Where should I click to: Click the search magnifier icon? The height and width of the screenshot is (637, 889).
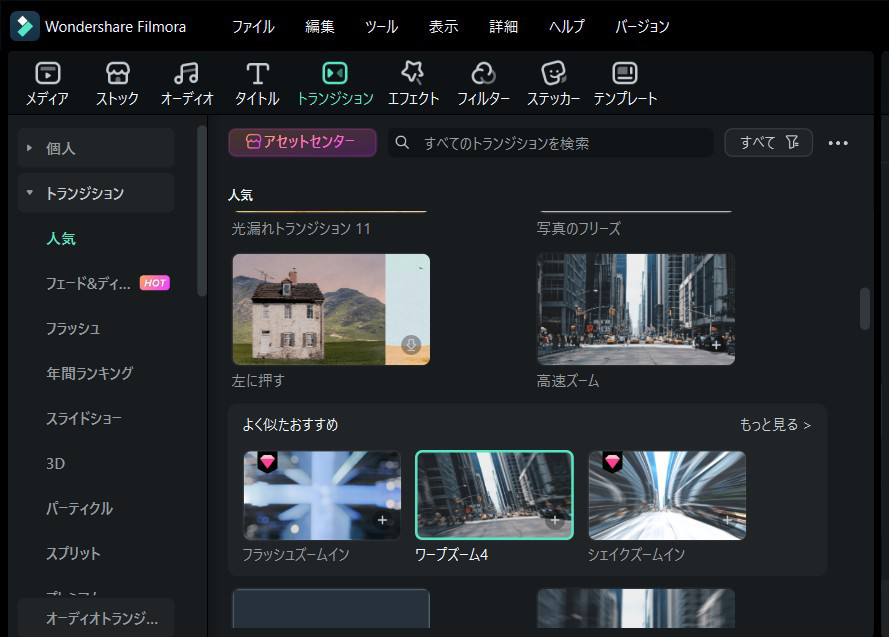(401, 143)
